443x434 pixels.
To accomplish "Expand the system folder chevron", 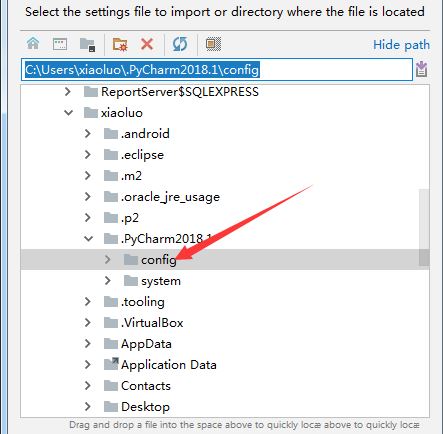I will [x=107, y=281].
